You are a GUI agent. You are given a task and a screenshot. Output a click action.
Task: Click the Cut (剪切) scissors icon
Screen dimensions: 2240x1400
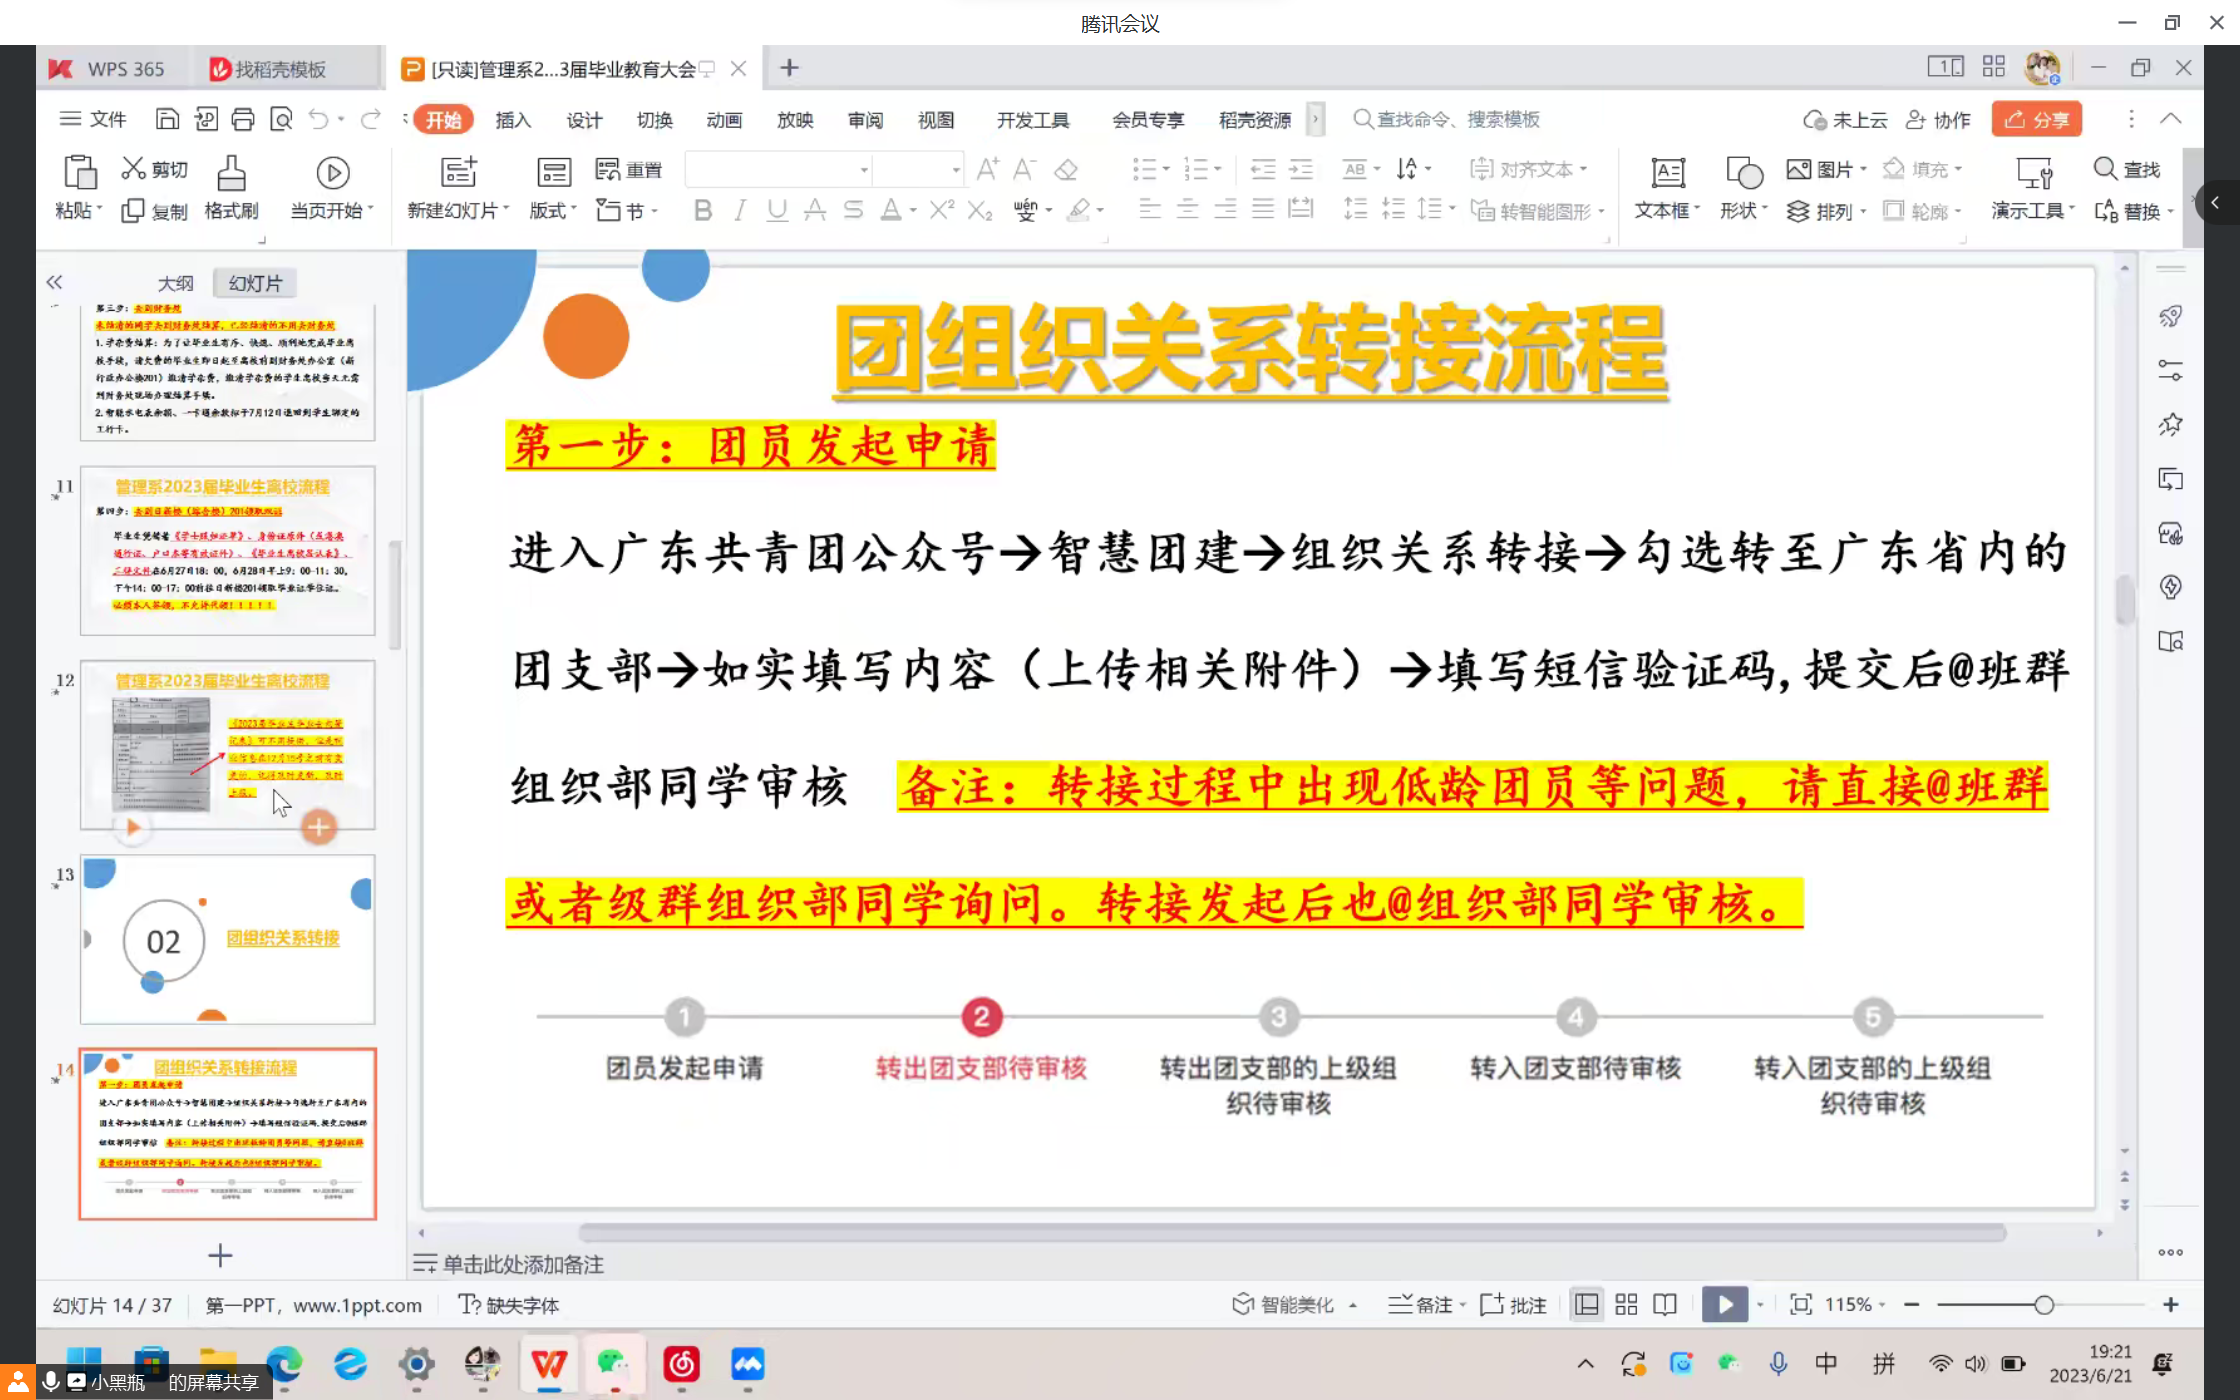[133, 168]
